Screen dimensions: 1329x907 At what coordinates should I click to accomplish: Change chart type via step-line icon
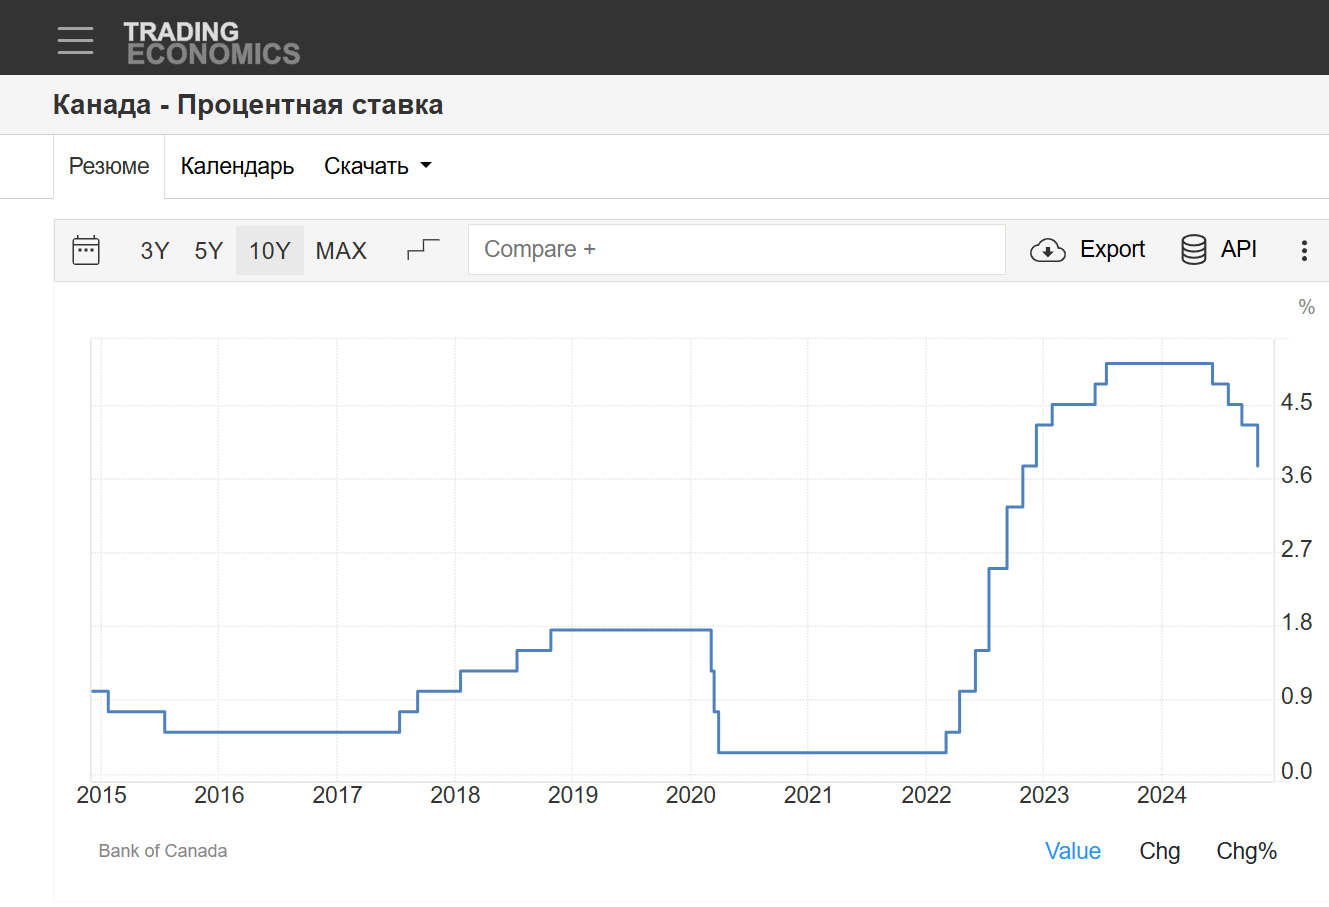(423, 249)
